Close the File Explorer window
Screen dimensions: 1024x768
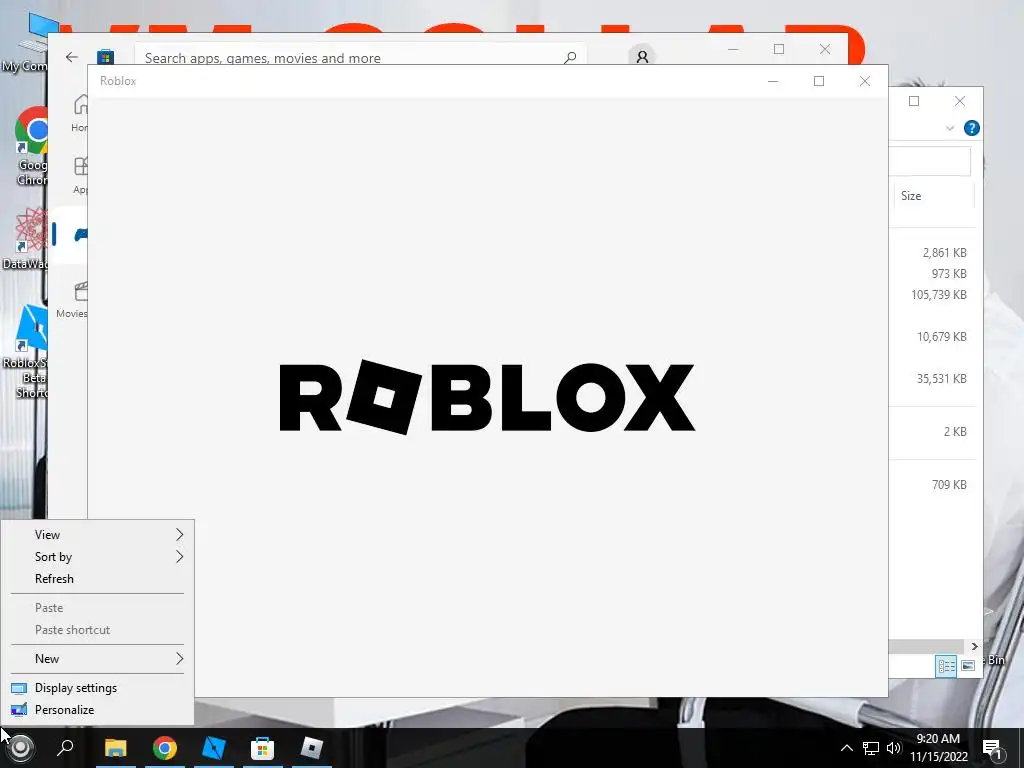pyautogui.click(x=959, y=101)
